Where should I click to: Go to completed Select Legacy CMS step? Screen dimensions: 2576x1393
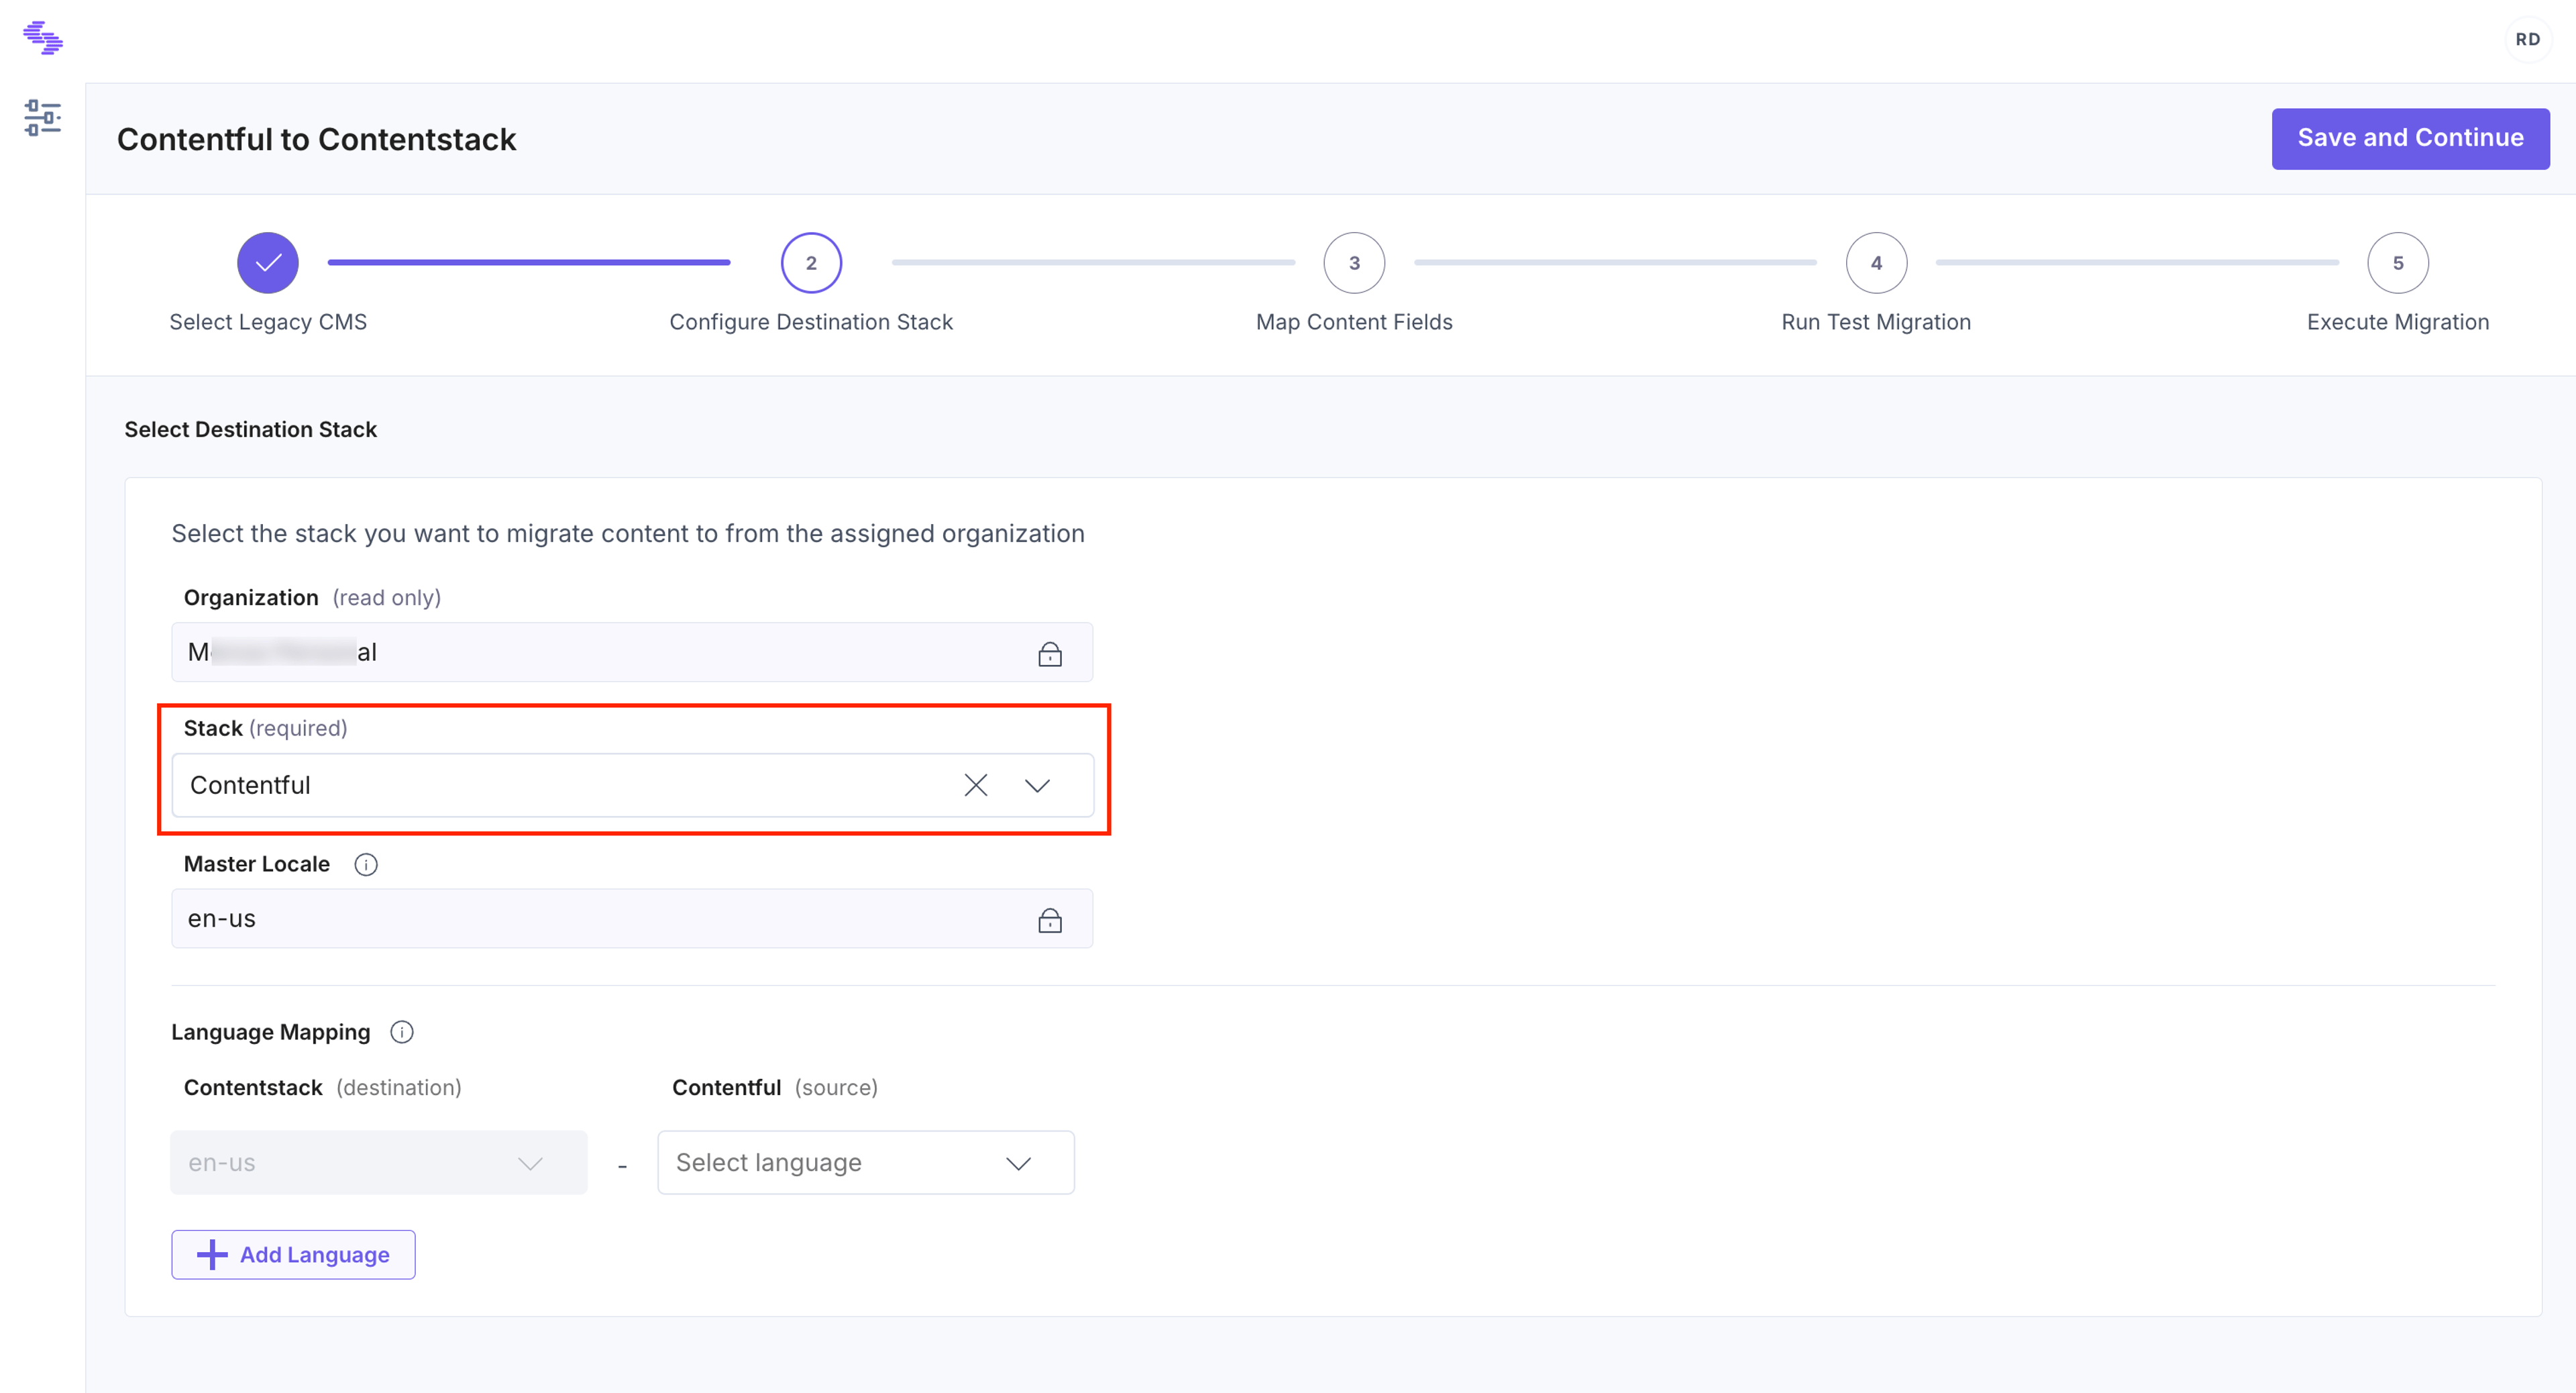[268, 263]
